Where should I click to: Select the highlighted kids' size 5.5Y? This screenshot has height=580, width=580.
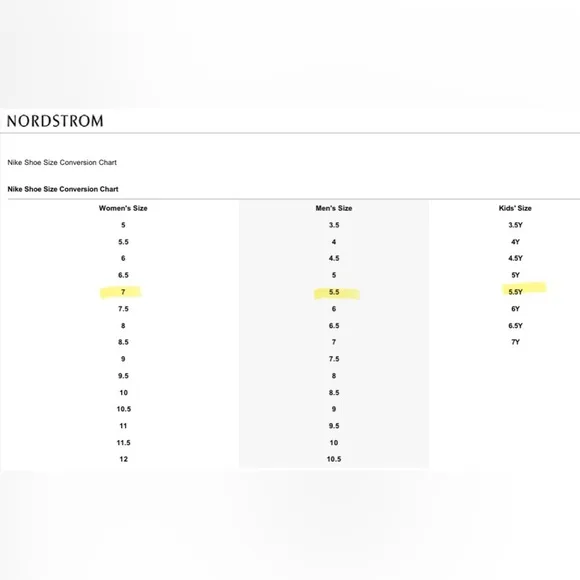(x=515, y=292)
